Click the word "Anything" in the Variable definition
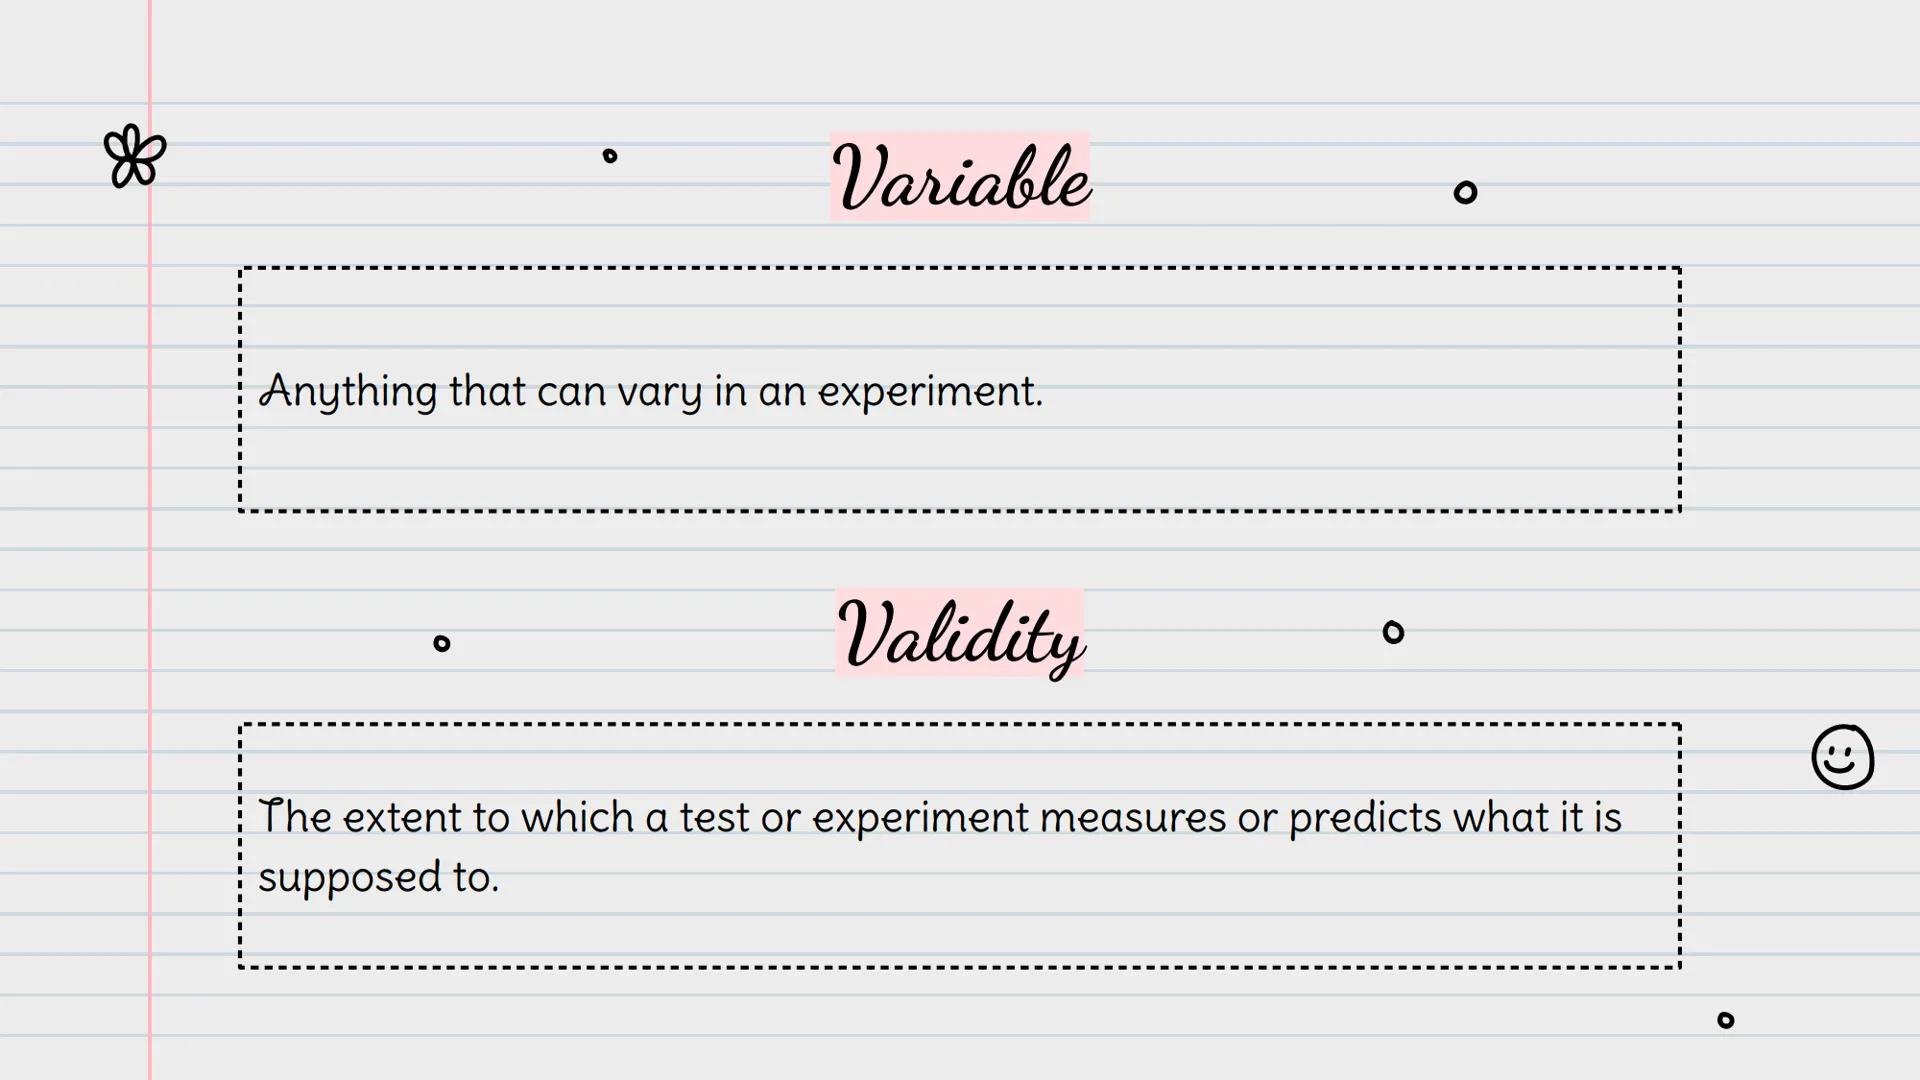The height and width of the screenshot is (1080, 1920). click(348, 391)
